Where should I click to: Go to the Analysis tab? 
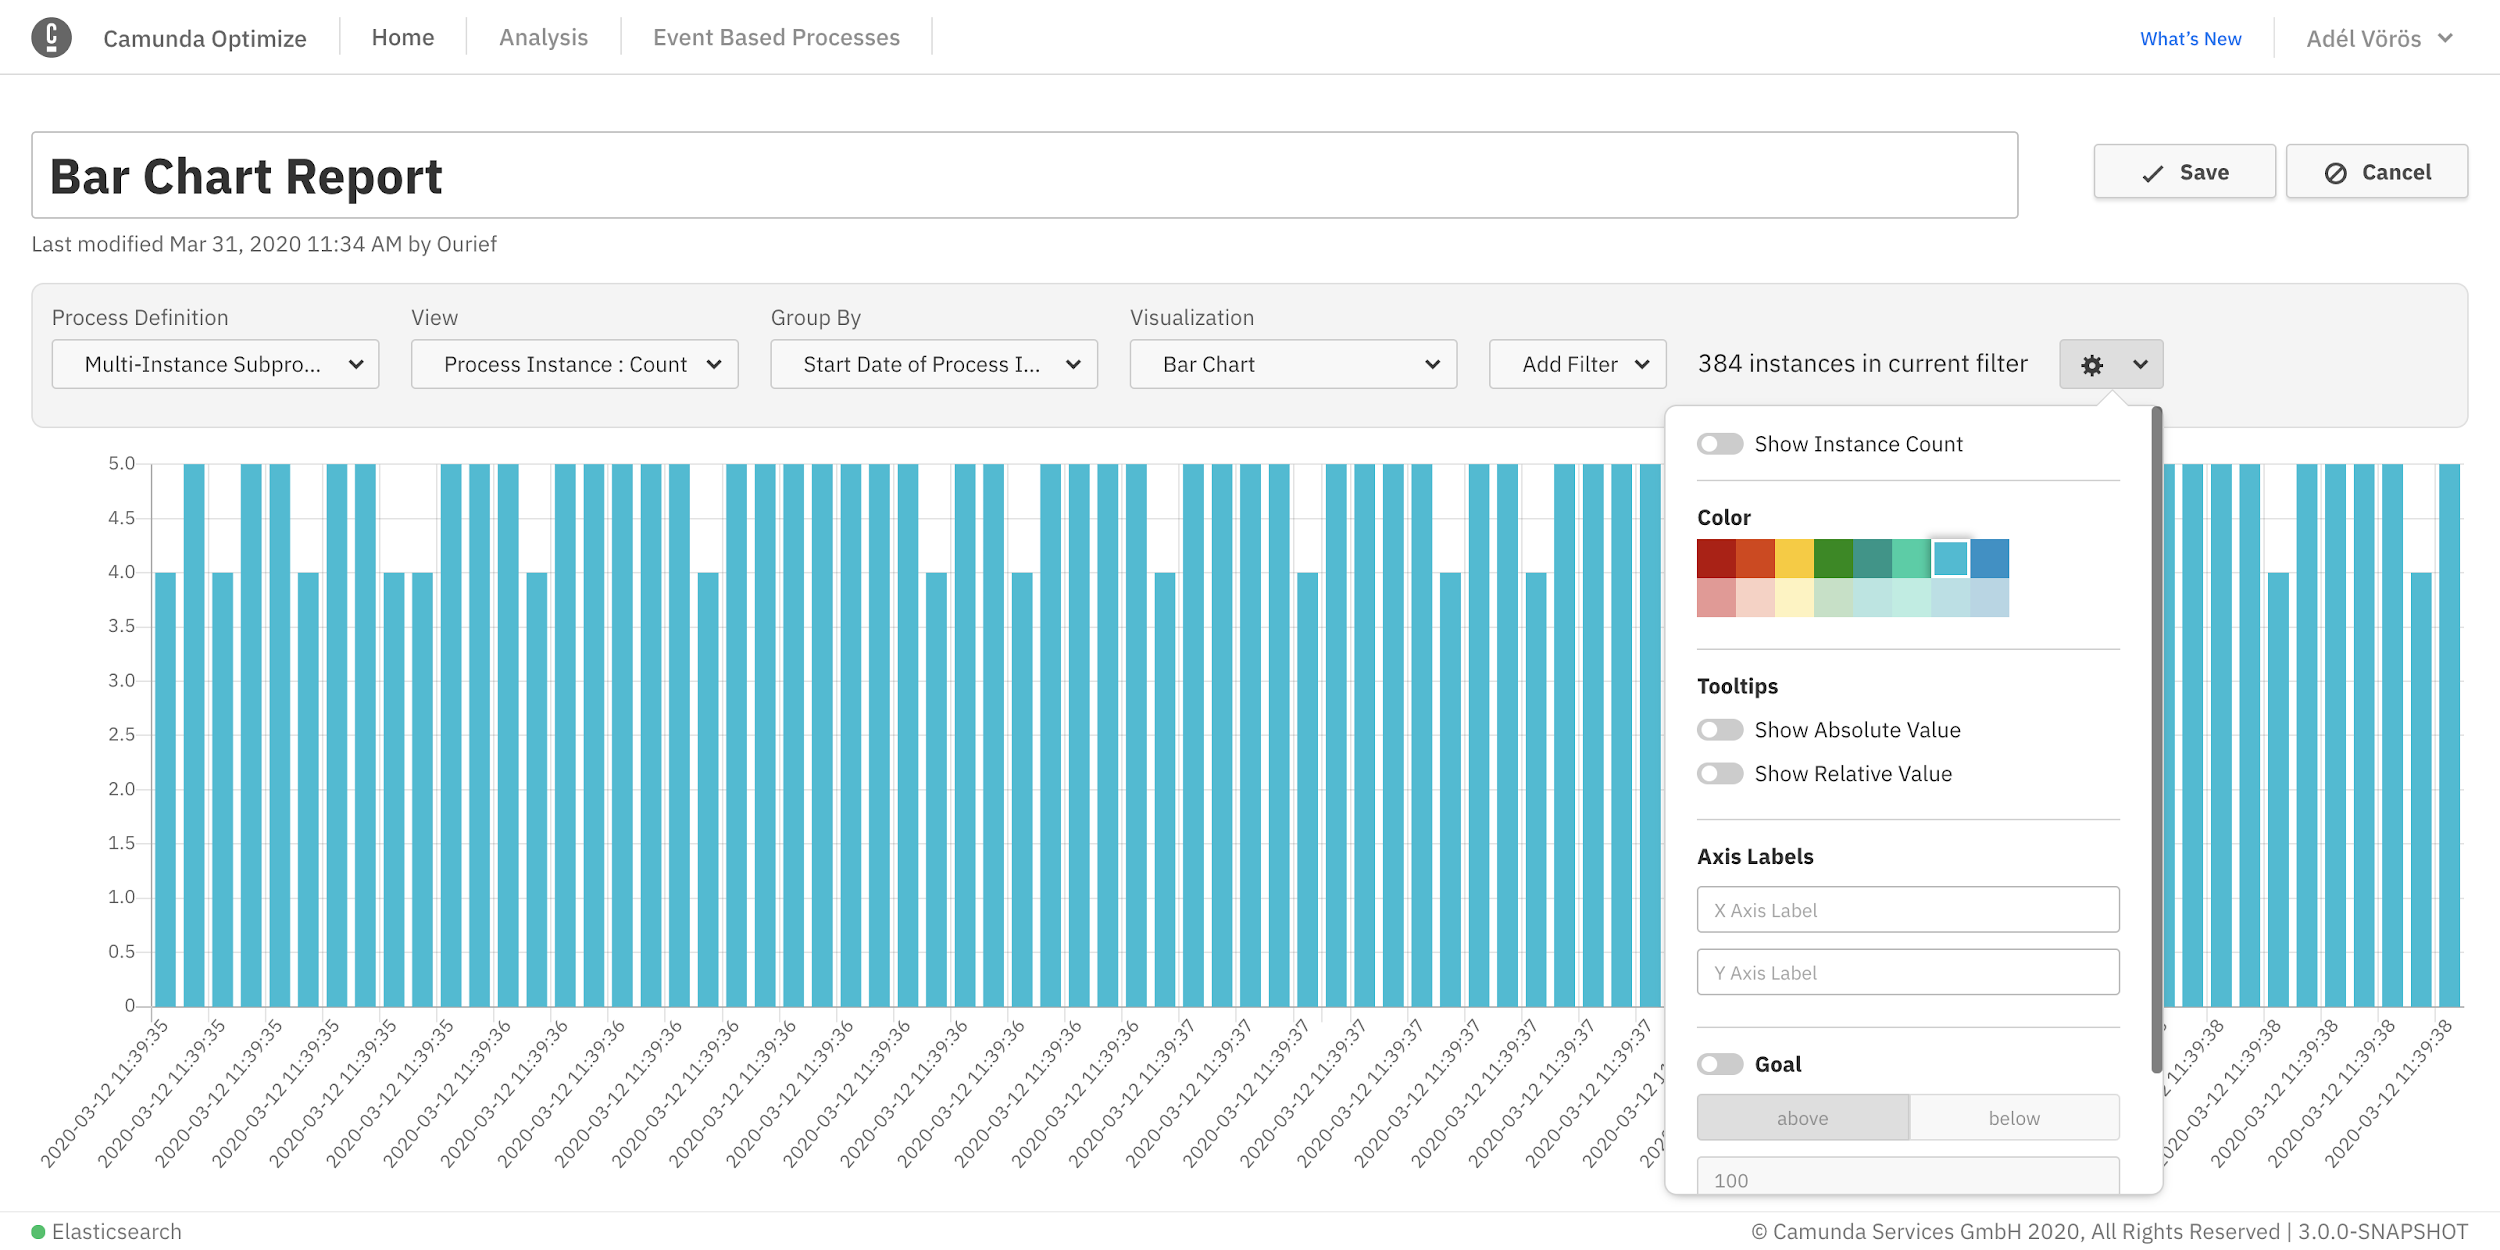(543, 38)
